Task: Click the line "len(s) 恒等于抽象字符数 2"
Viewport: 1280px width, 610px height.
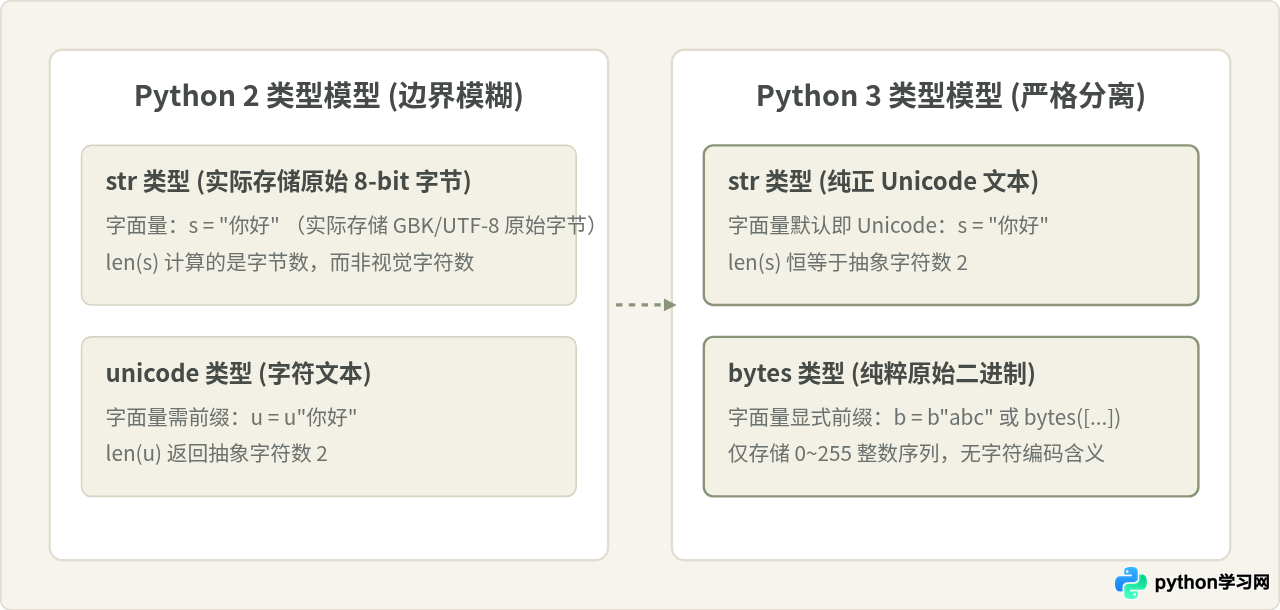Action: [848, 263]
